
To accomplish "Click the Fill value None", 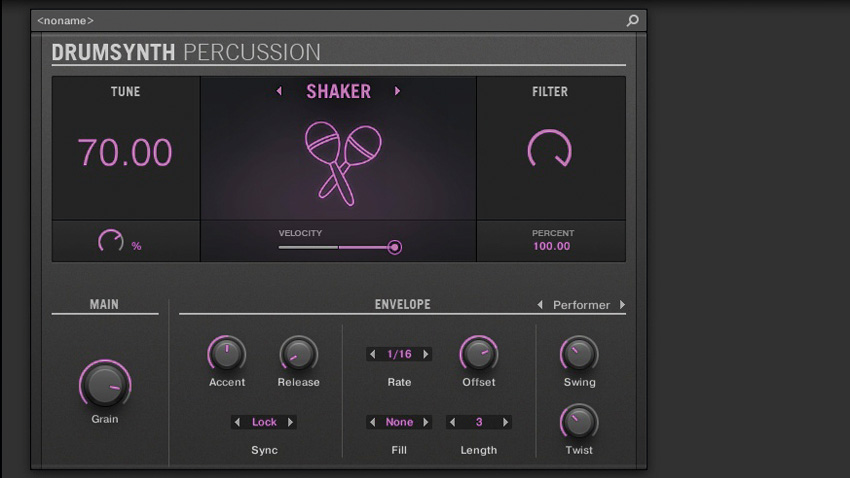I will [400, 422].
